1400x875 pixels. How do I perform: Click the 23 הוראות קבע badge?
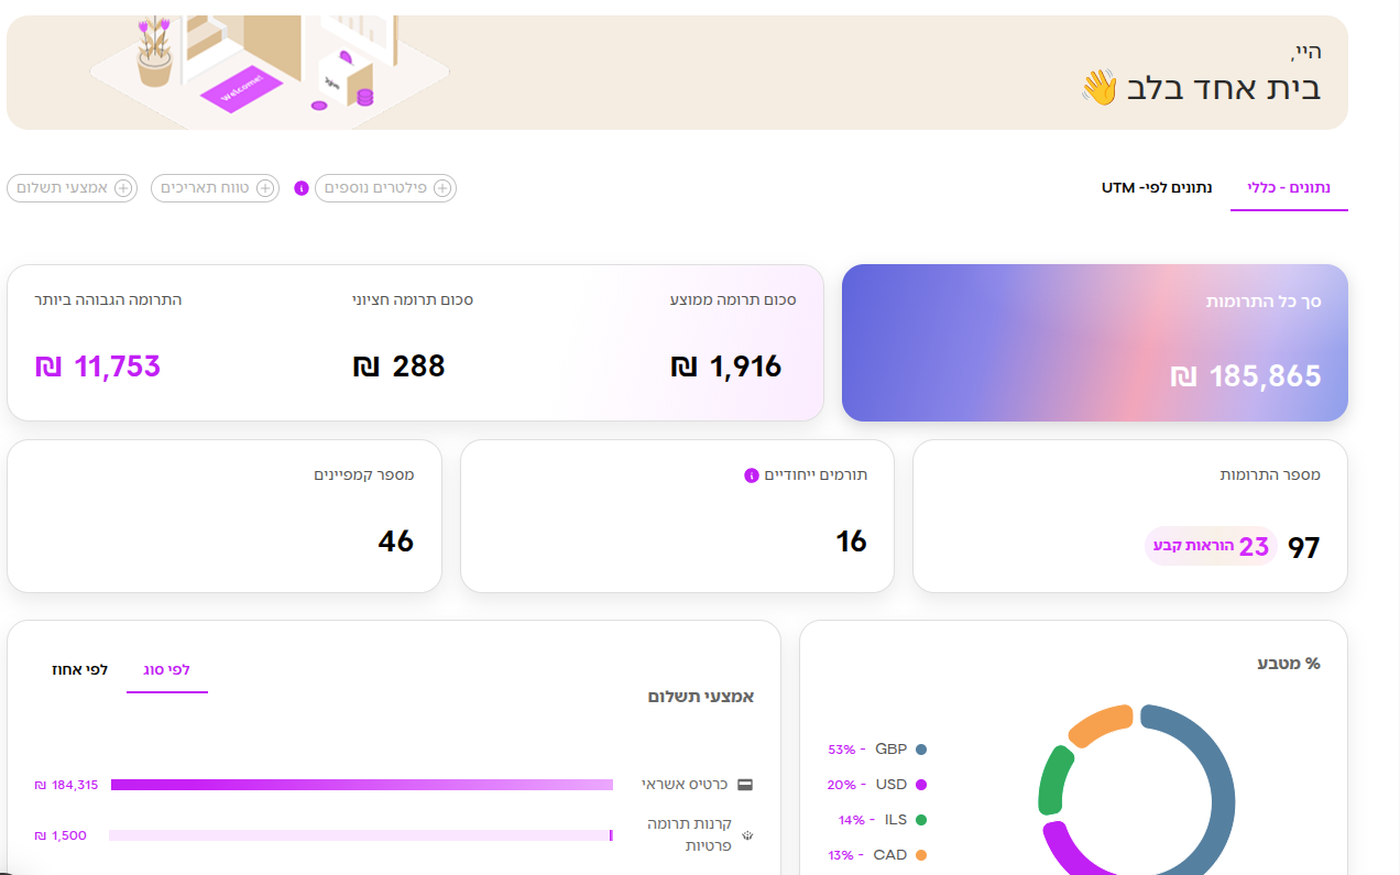click(x=1211, y=546)
